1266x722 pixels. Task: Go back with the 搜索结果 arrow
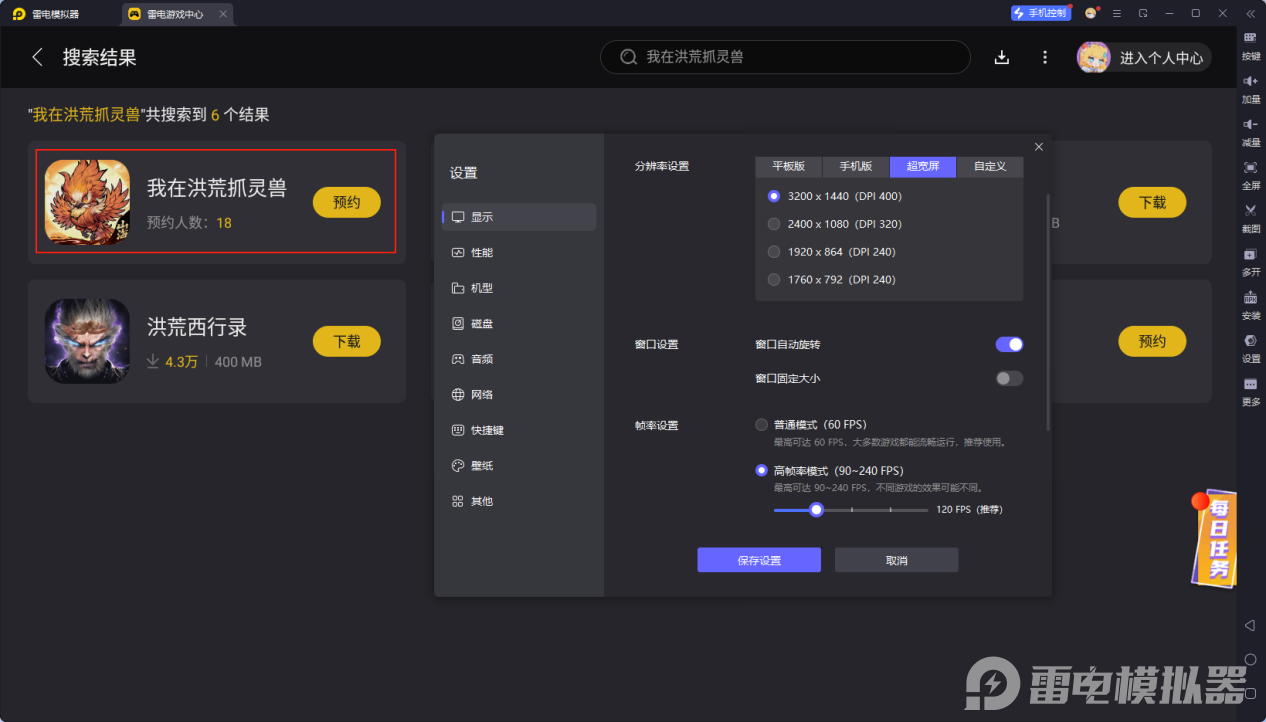tap(38, 57)
